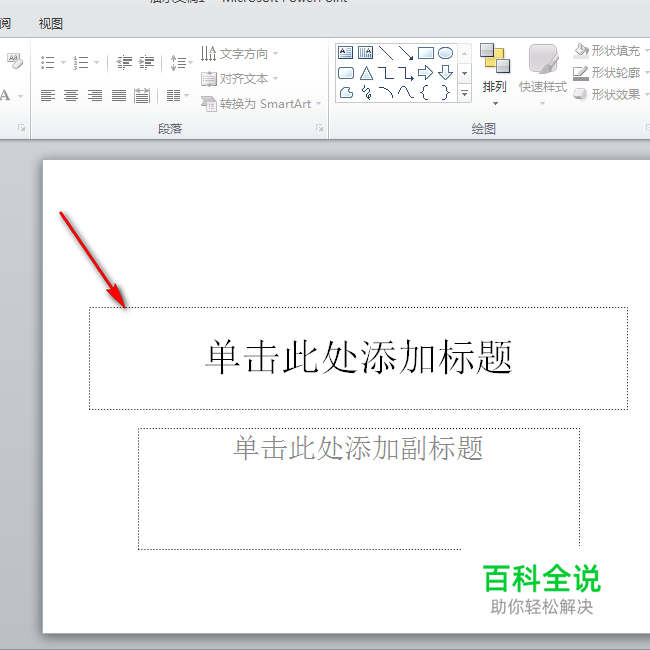The width and height of the screenshot is (650, 650).
Task: Open the columns button
Action: point(177,96)
